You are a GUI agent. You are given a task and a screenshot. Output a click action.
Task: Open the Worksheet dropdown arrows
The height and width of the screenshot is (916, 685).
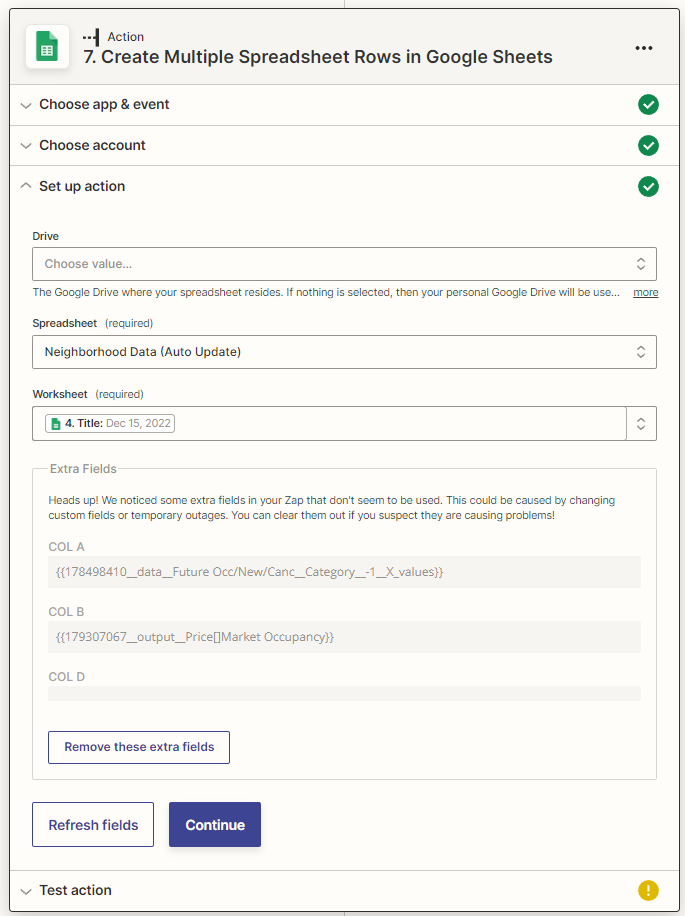[x=641, y=424]
